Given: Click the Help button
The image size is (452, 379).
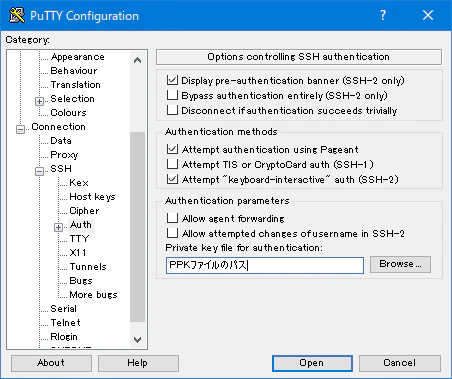Looking at the screenshot, I should pyautogui.click(x=138, y=363).
